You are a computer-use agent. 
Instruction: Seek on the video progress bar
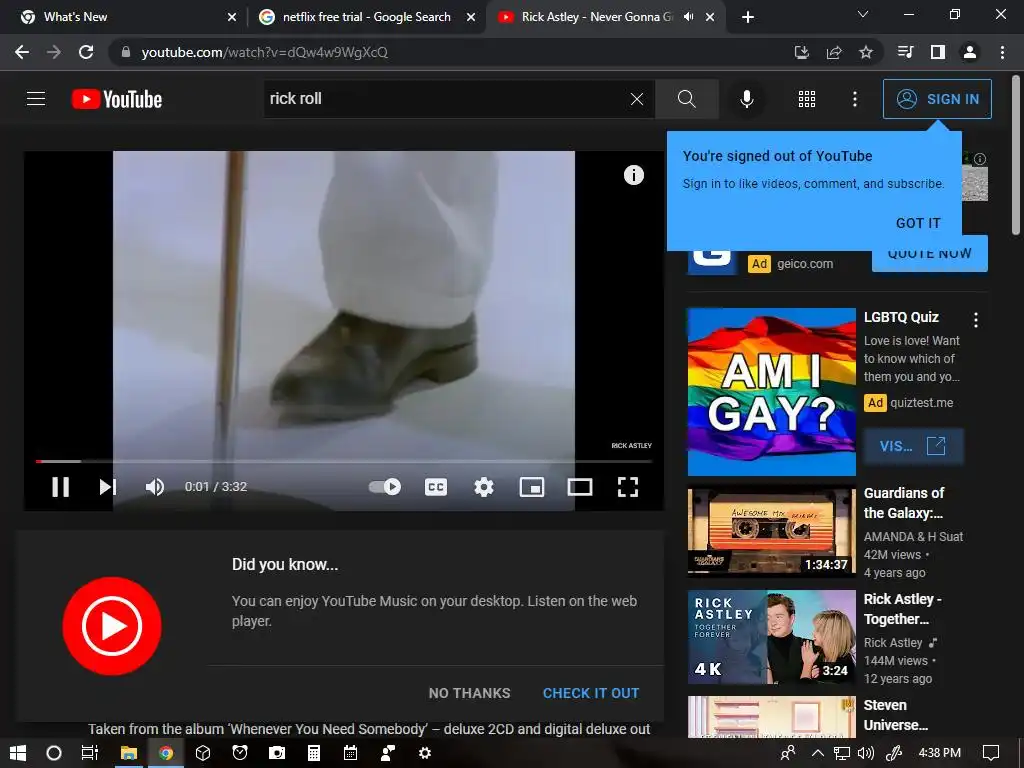coord(344,461)
